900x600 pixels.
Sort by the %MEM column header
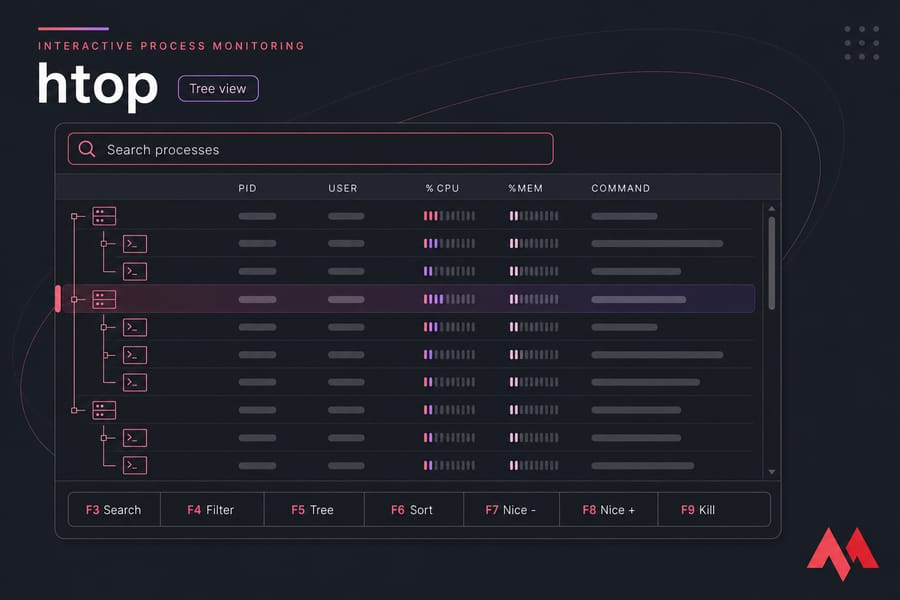(525, 188)
